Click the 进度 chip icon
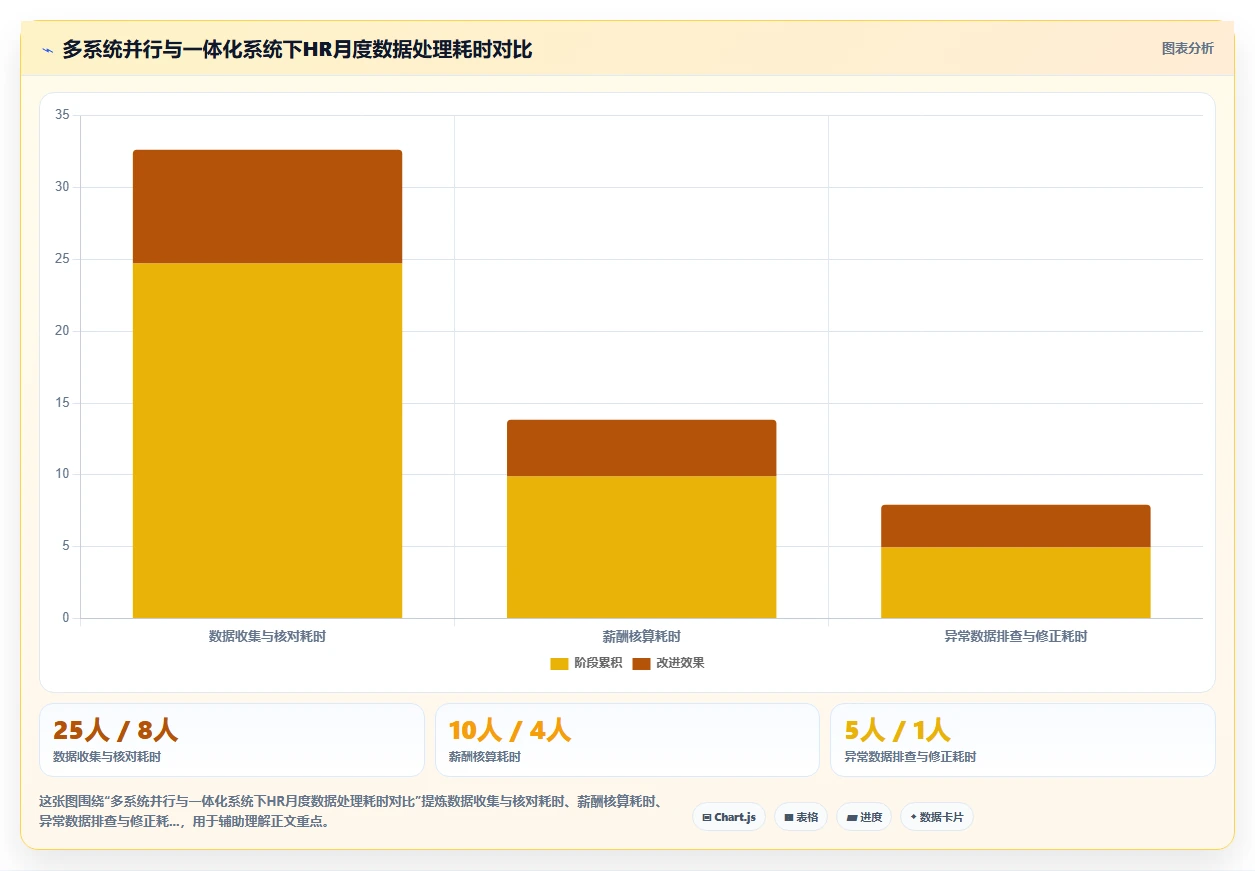Viewport: 1255px width, 871px height. tap(851, 818)
